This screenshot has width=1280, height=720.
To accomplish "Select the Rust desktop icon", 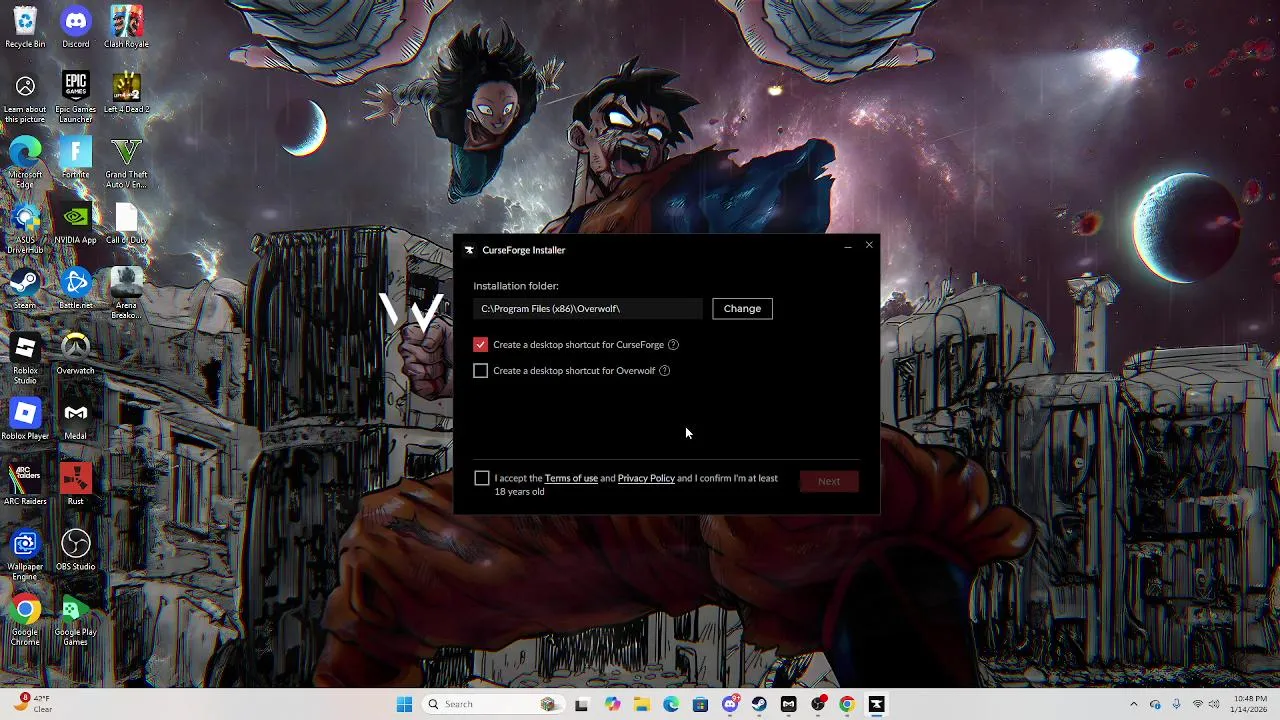I will (76, 485).
